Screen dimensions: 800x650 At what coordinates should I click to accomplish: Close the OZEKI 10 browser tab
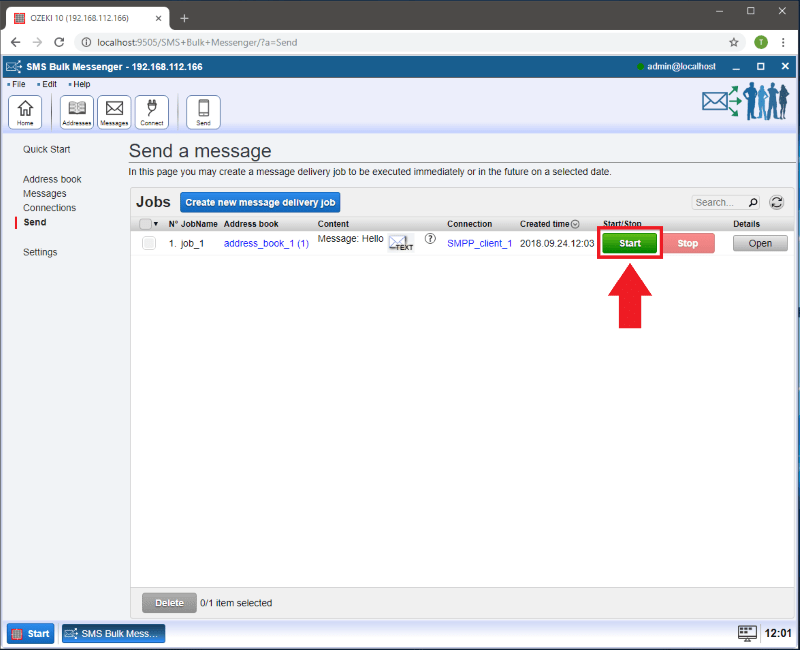tap(158, 18)
